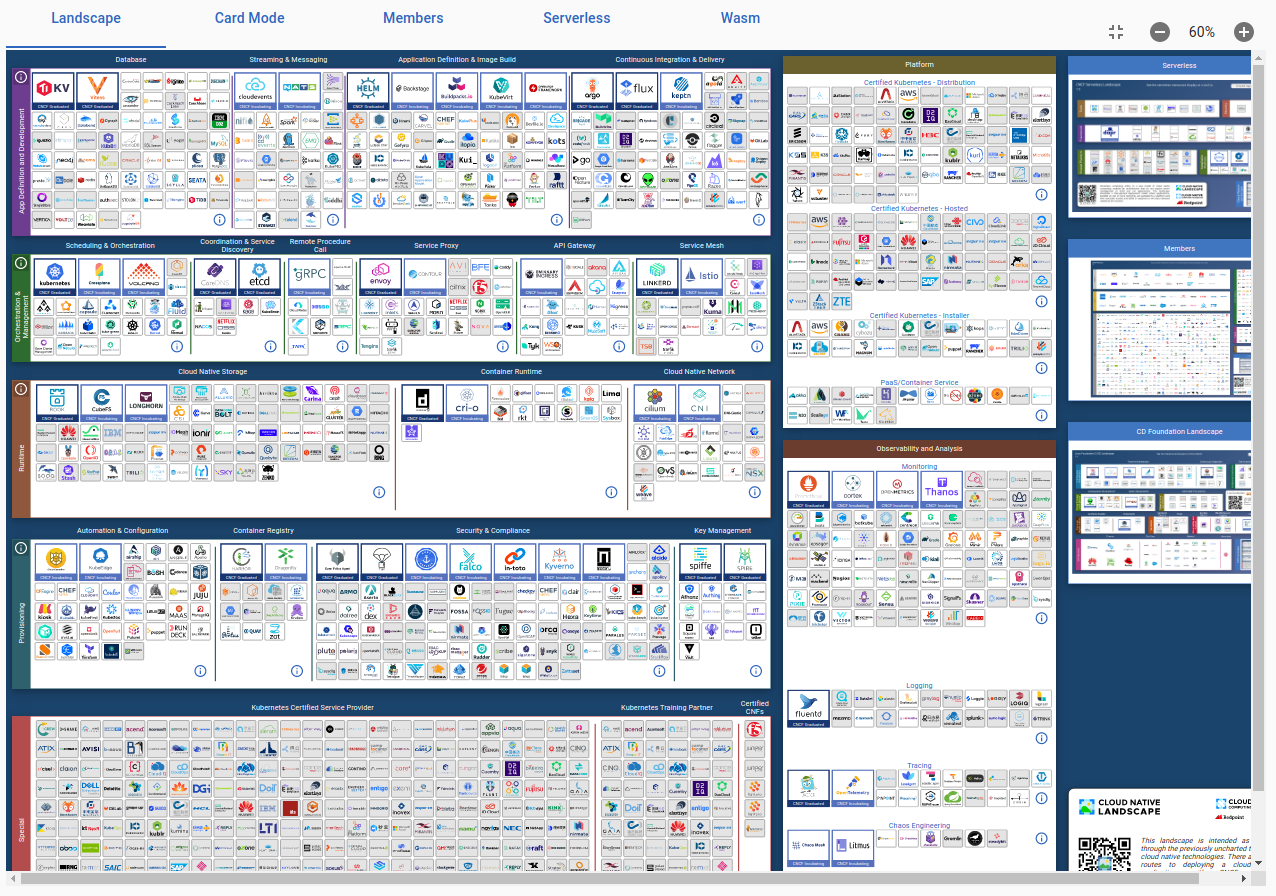Screen dimensions: 1276x896
Task: Select the Longhorn storage card
Action: pos(145,403)
